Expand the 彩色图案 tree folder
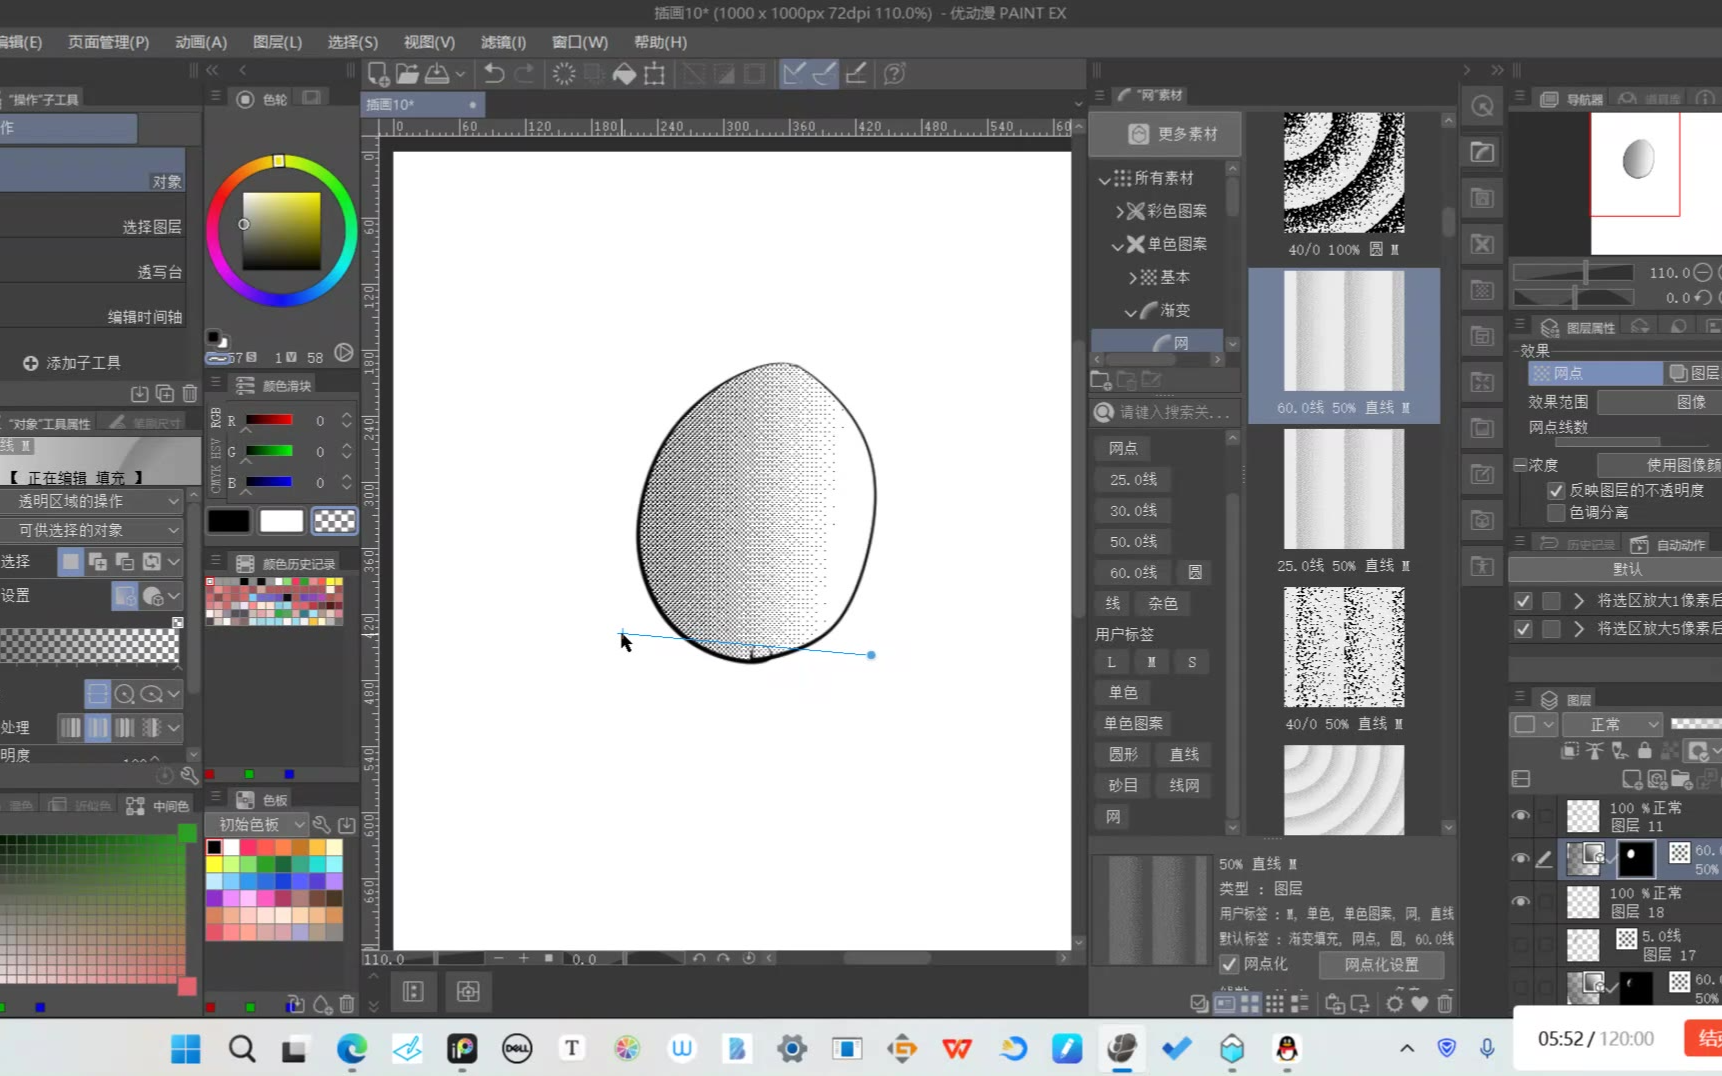The image size is (1722, 1076). pyautogui.click(x=1120, y=211)
